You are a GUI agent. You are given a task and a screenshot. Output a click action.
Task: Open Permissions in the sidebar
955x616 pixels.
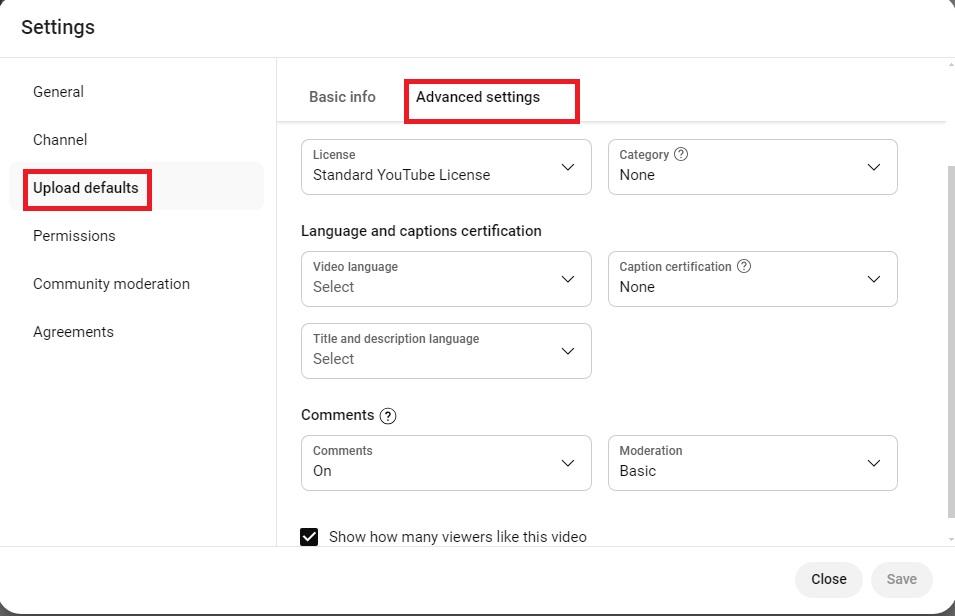74,236
